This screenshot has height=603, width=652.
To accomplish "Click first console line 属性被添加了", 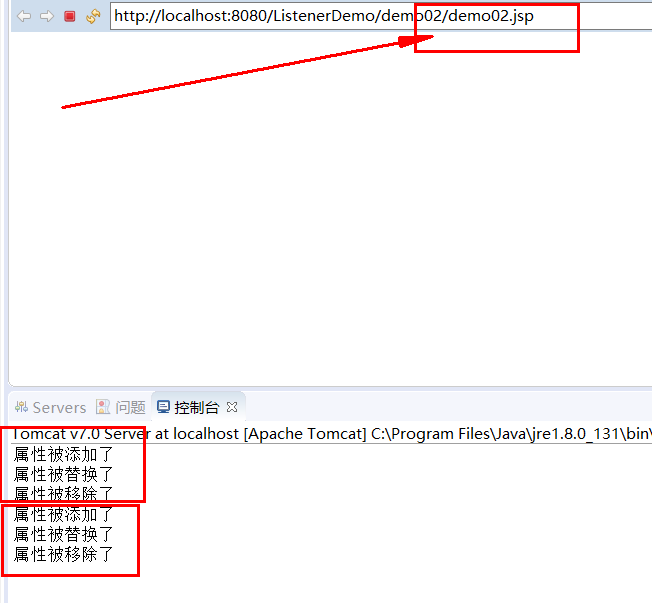I will tap(63, 455).
